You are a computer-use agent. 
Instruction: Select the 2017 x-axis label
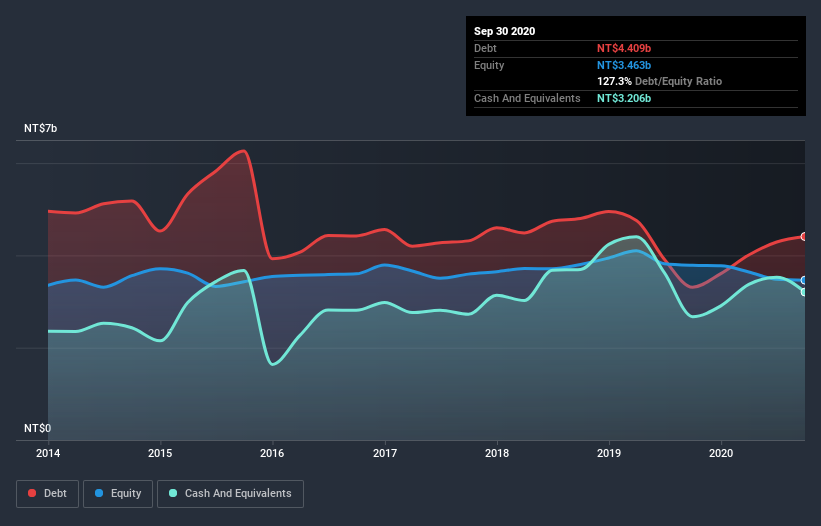(x=385, y=453)
